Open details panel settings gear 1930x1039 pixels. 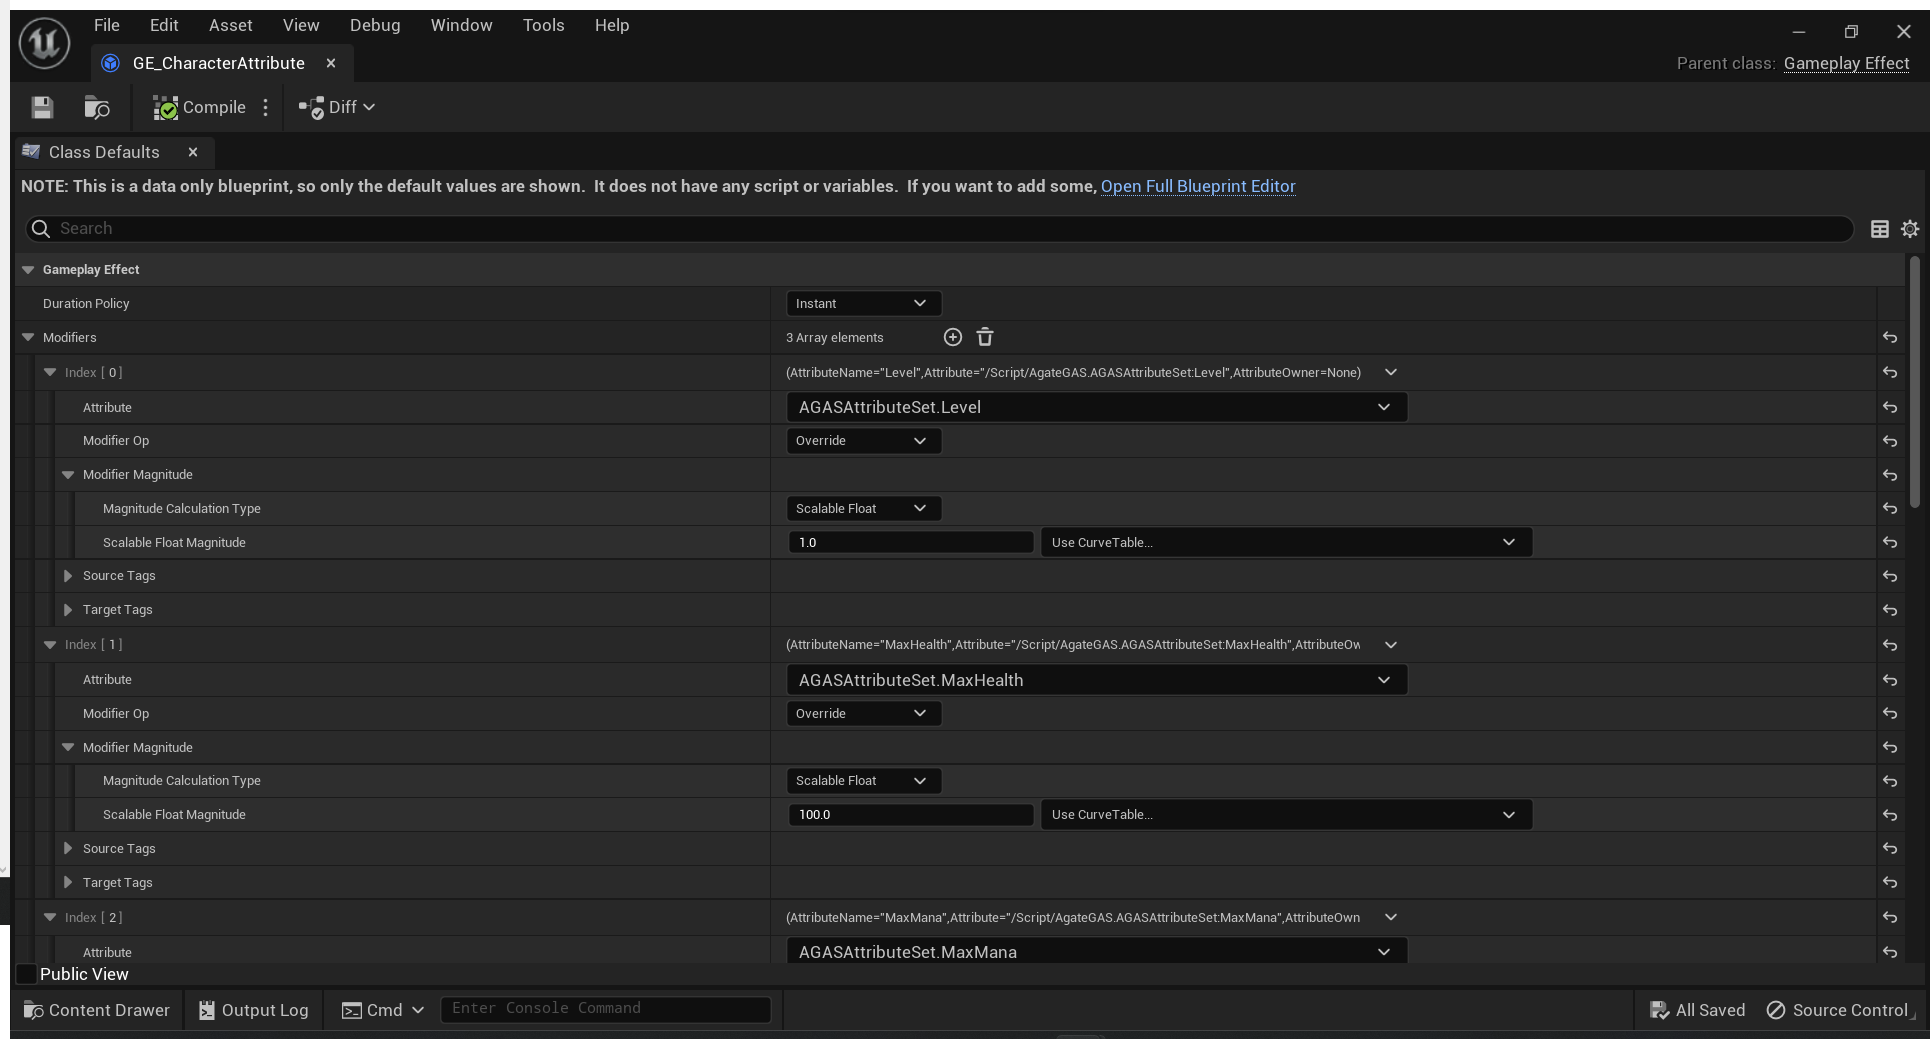tap(1910, 229)
